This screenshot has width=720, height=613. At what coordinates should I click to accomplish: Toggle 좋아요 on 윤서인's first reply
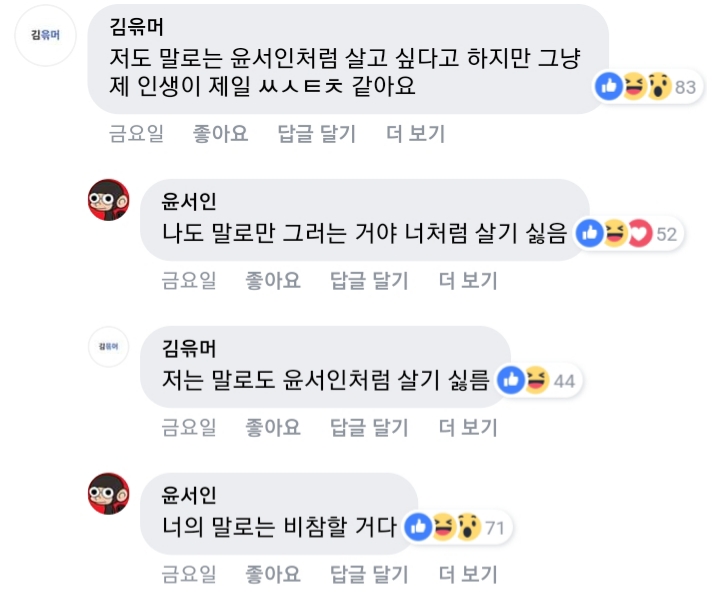[x=273, y=281]
